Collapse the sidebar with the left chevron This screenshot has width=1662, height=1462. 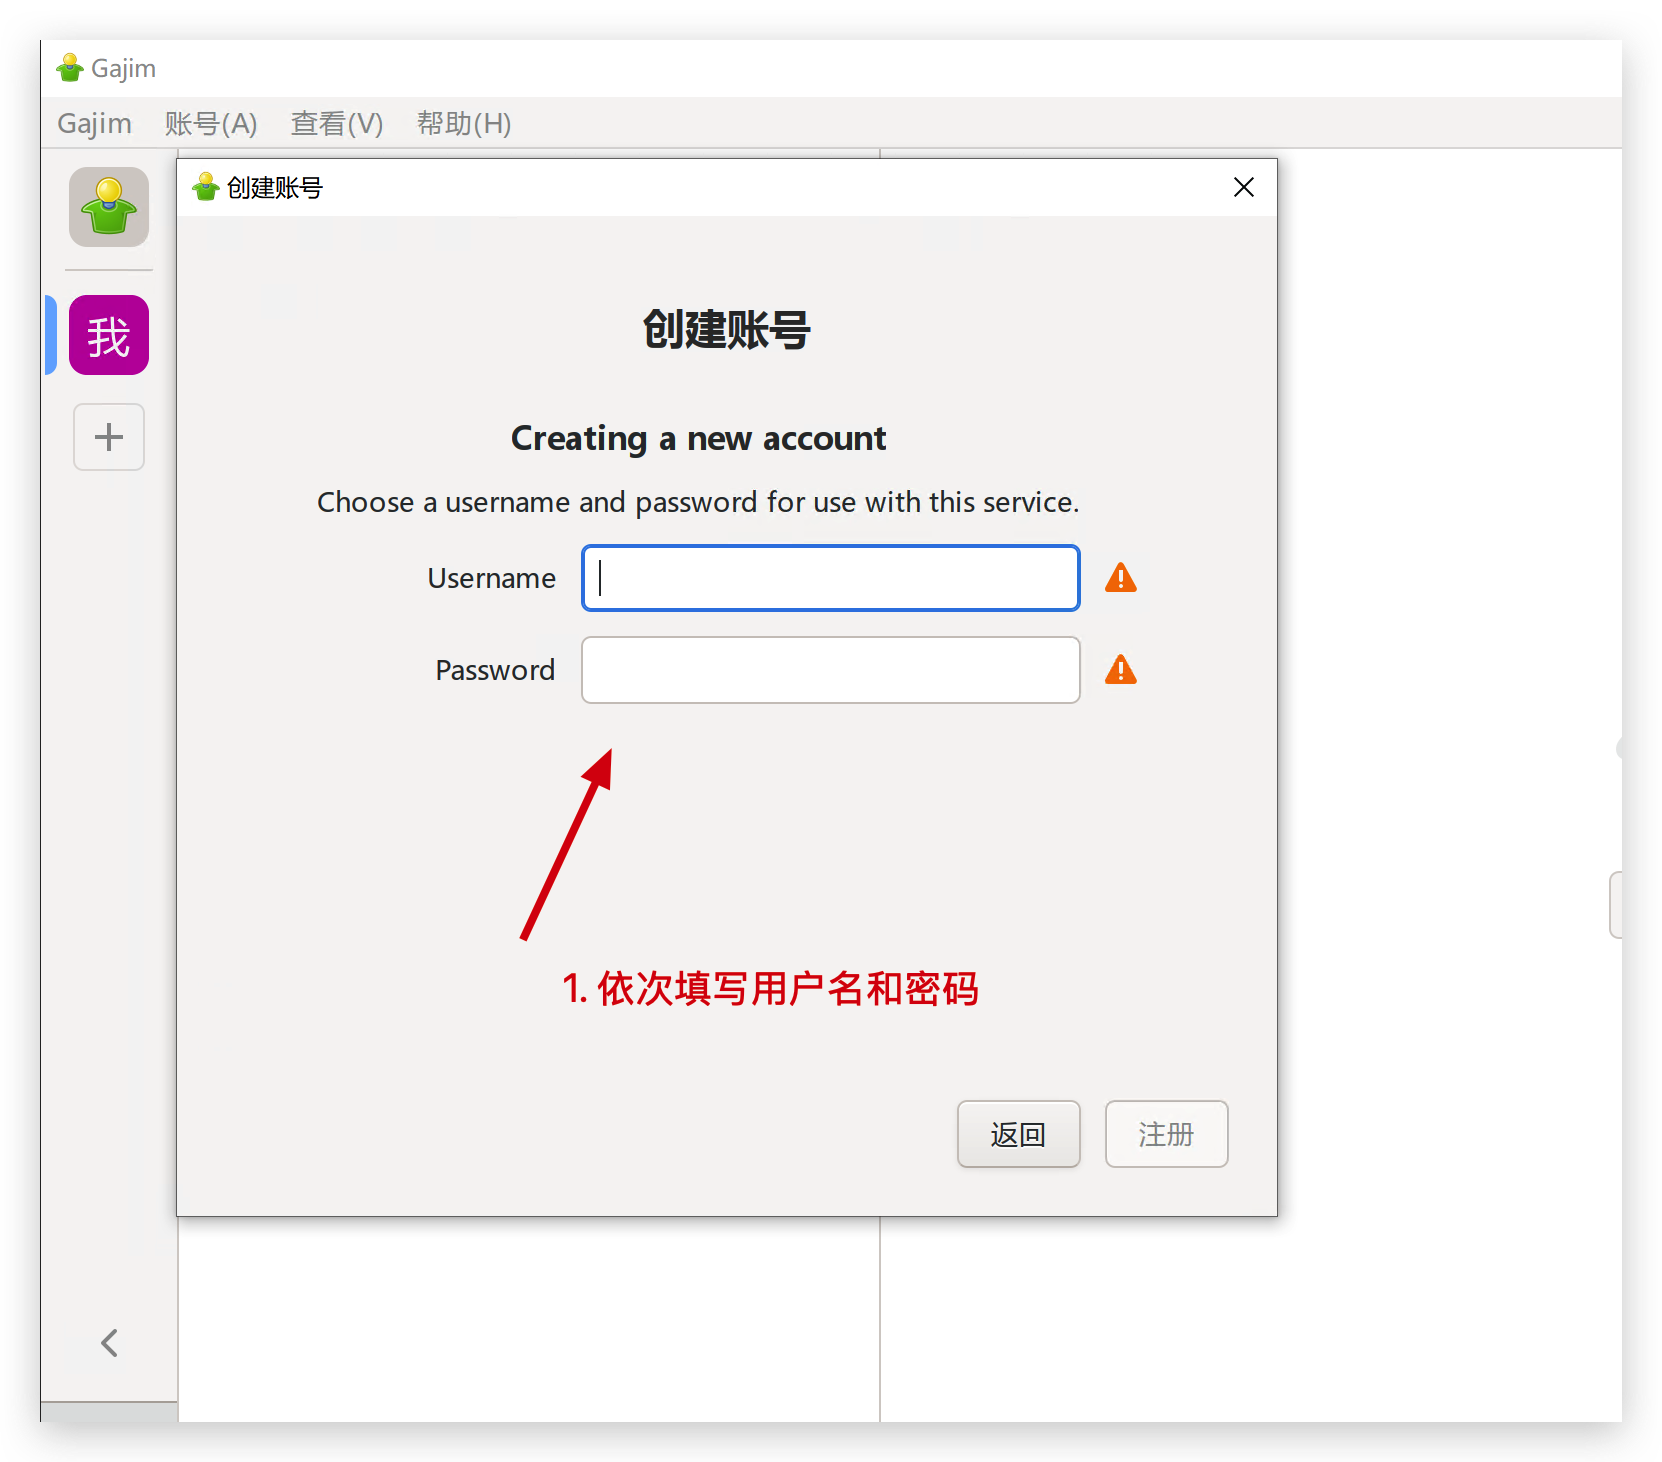(x=110, y=1343)
